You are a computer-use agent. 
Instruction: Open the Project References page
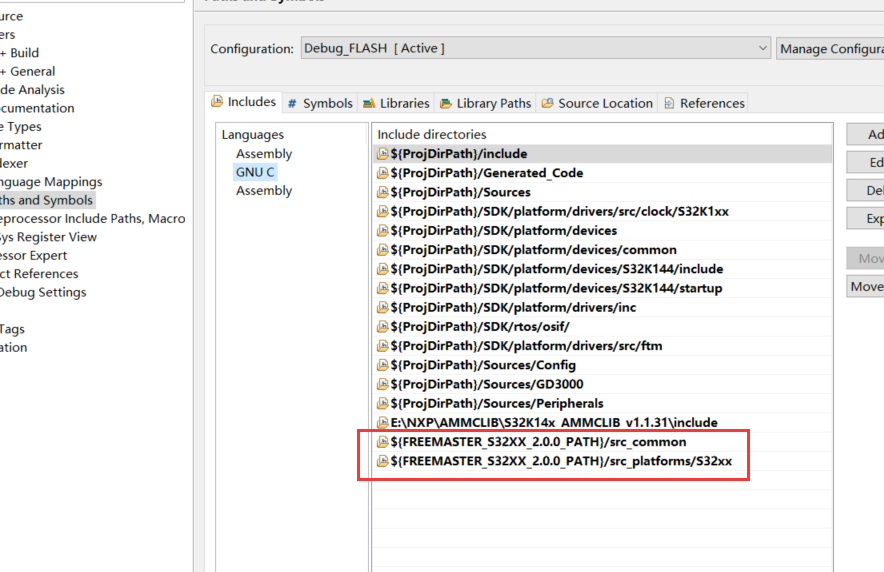point(39,273)
